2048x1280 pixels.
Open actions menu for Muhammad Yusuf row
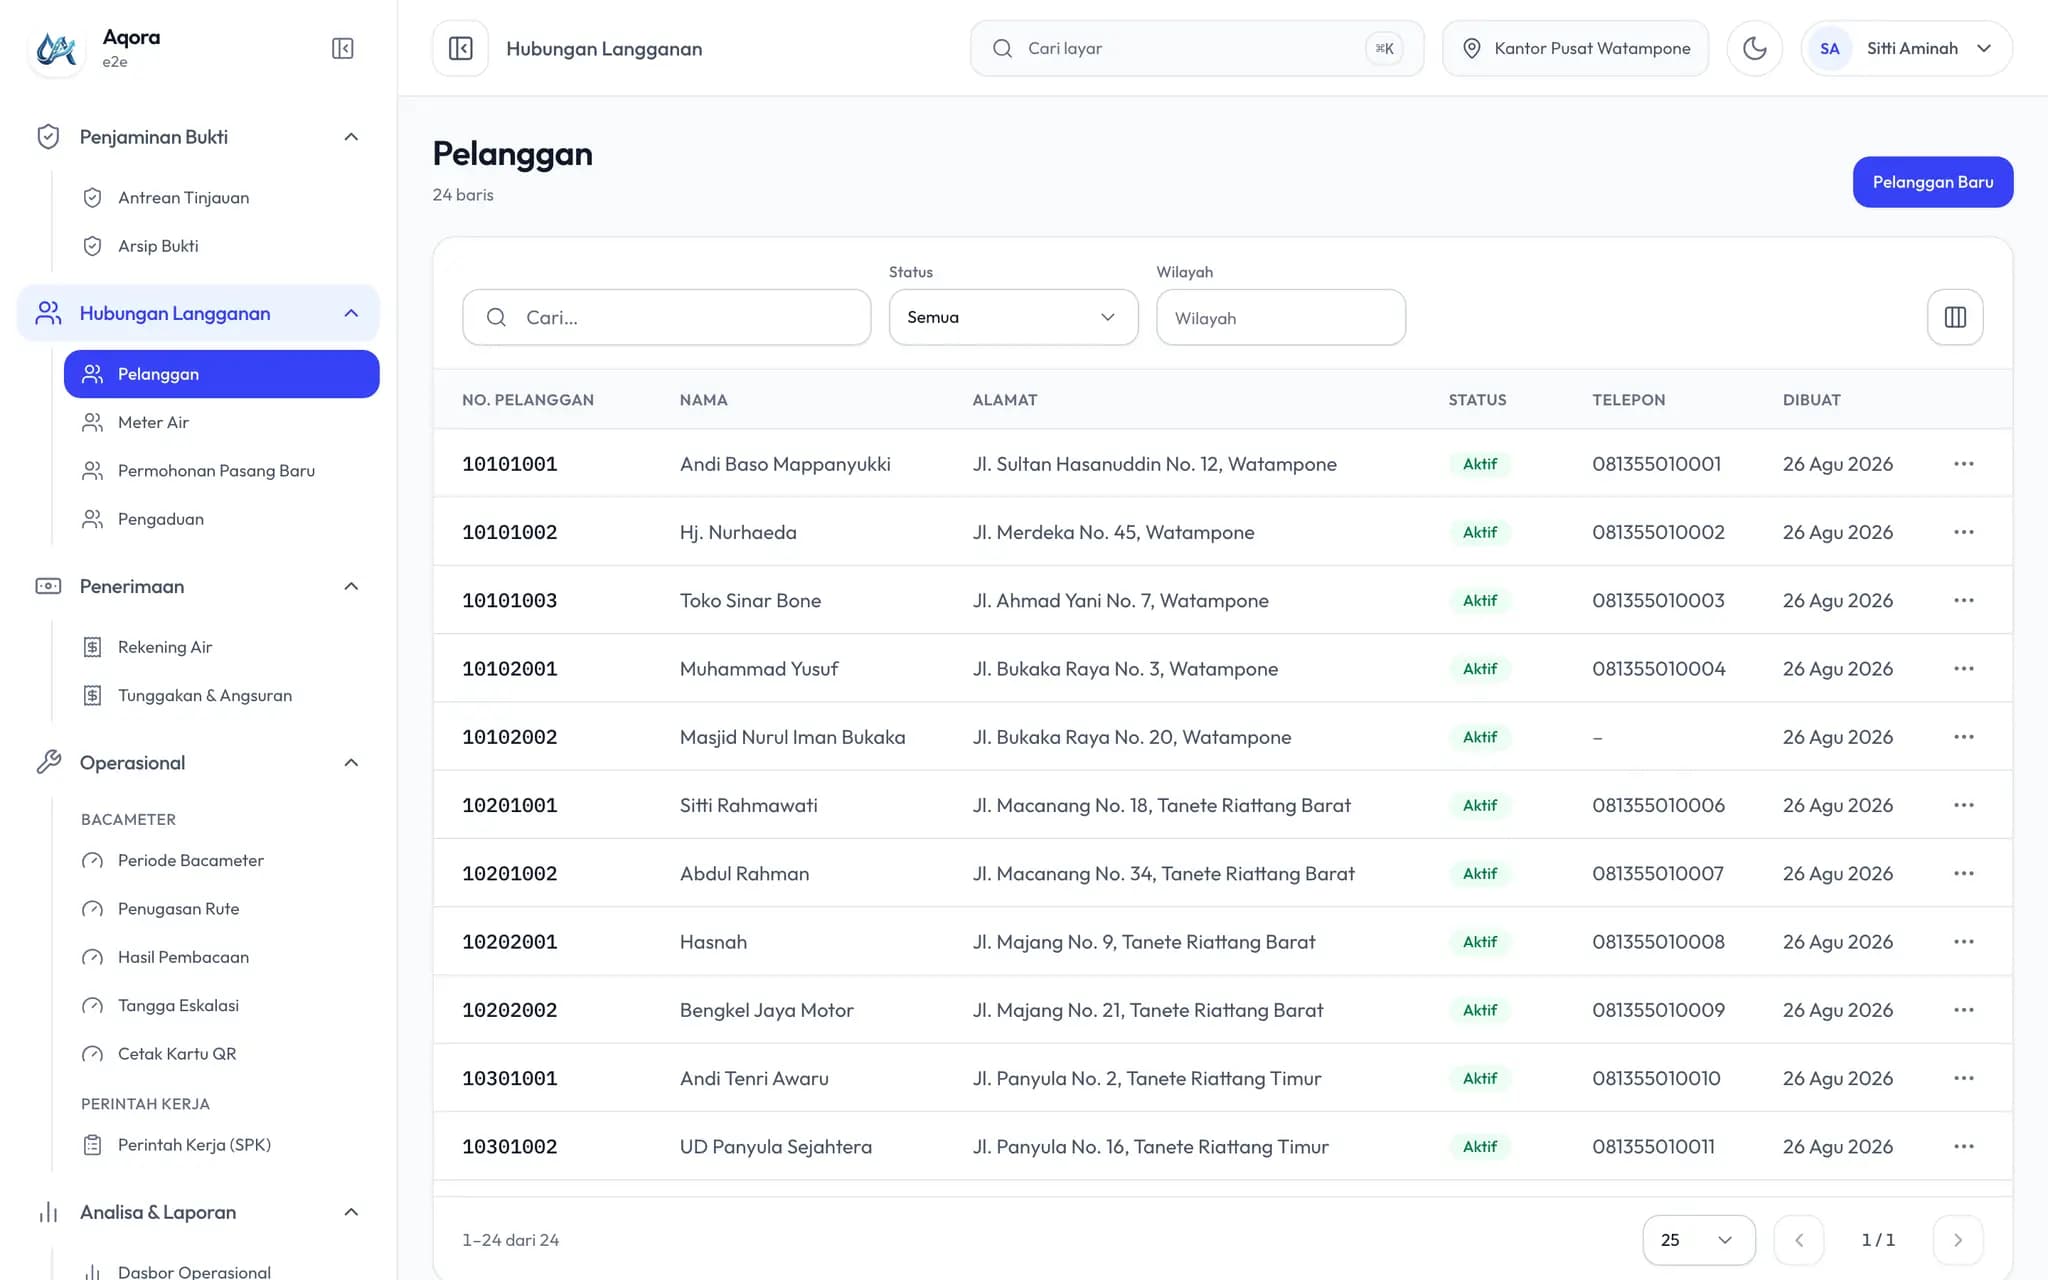pos(1963,669)
